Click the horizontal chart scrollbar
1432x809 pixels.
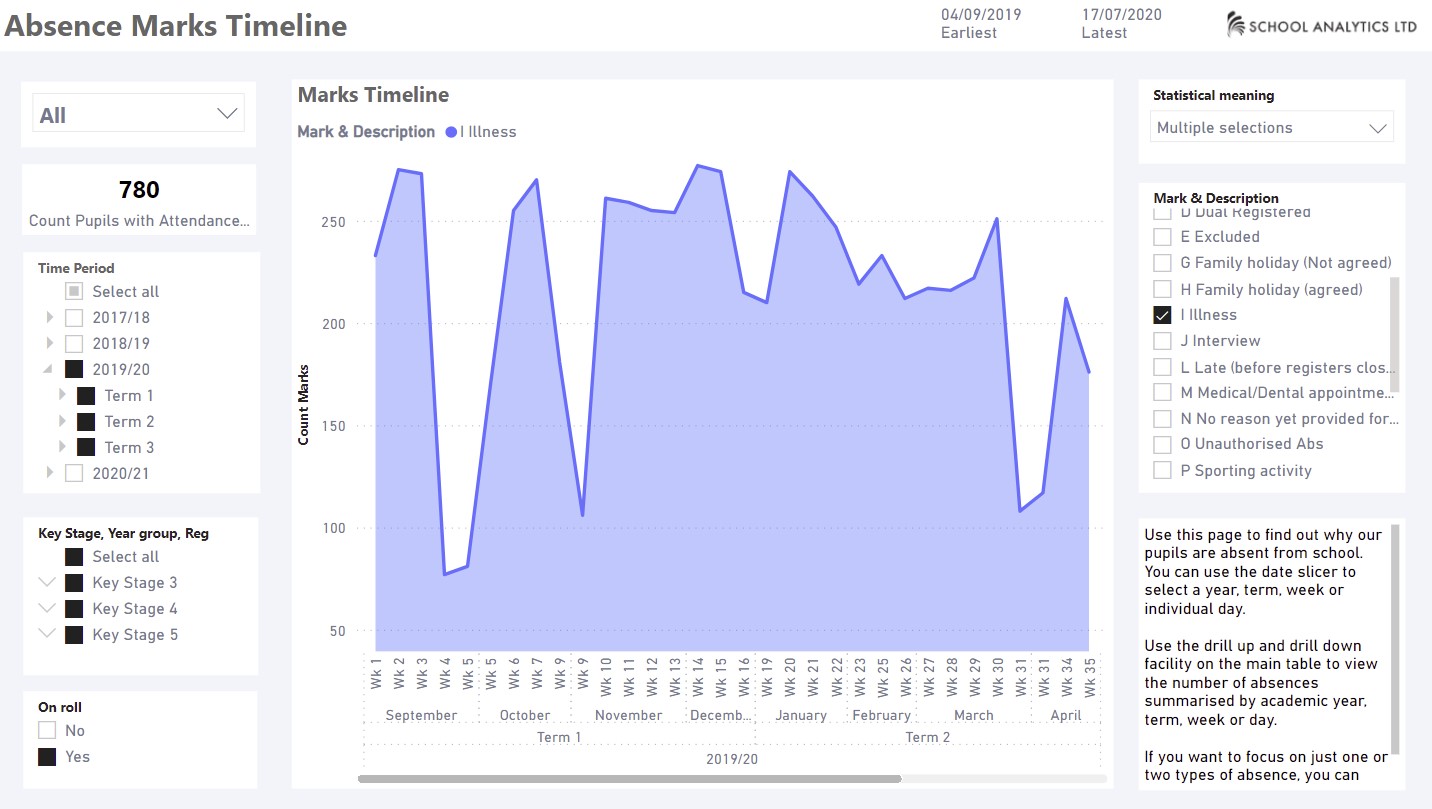[629, 778]
